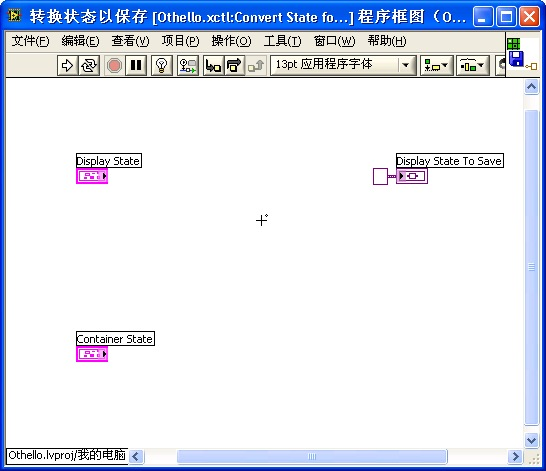Click the VI connector pane icon
The height and width of the screenshot is (471, 546).
point(513,44)
